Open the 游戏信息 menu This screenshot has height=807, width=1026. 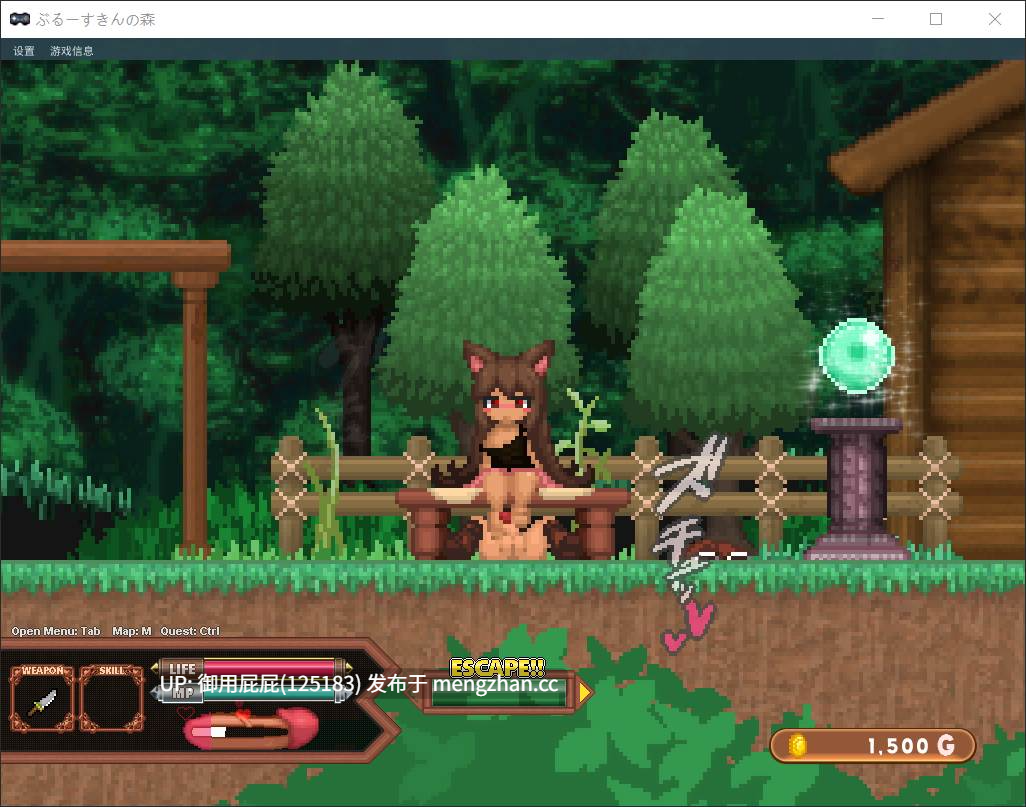click(x=72, y=50)
